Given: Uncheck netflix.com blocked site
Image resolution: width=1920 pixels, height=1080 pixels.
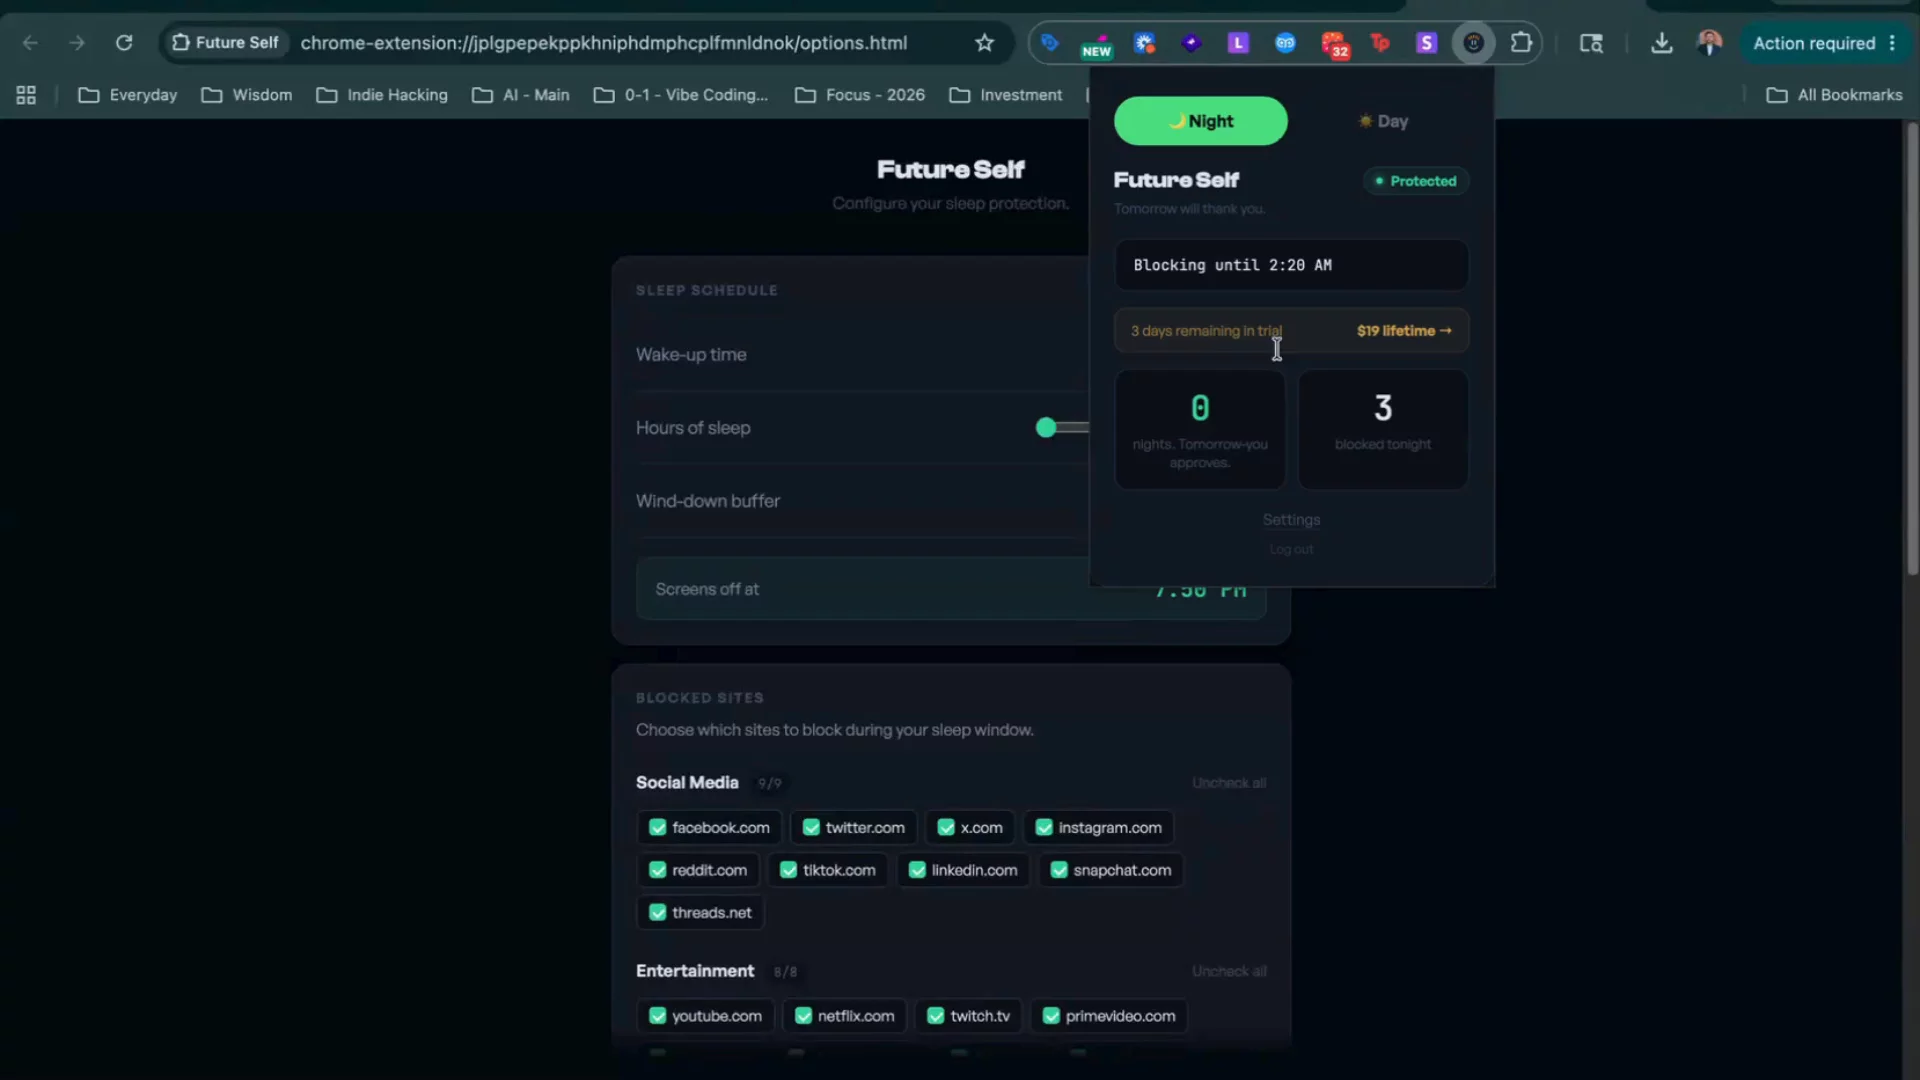Looking at the screenshot, I should pos(803,1016).
